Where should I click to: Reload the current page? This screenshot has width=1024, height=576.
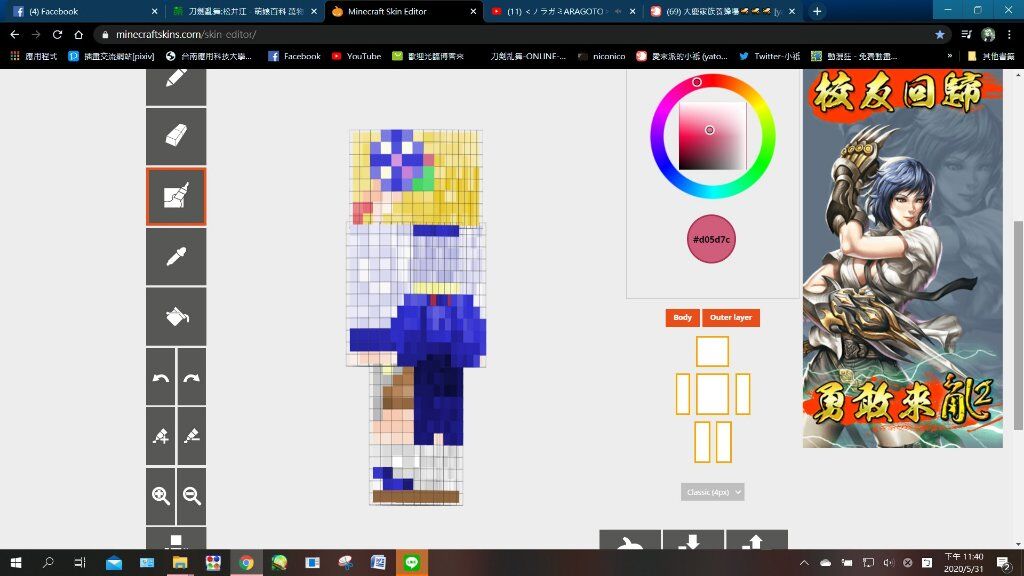[57, 35]
